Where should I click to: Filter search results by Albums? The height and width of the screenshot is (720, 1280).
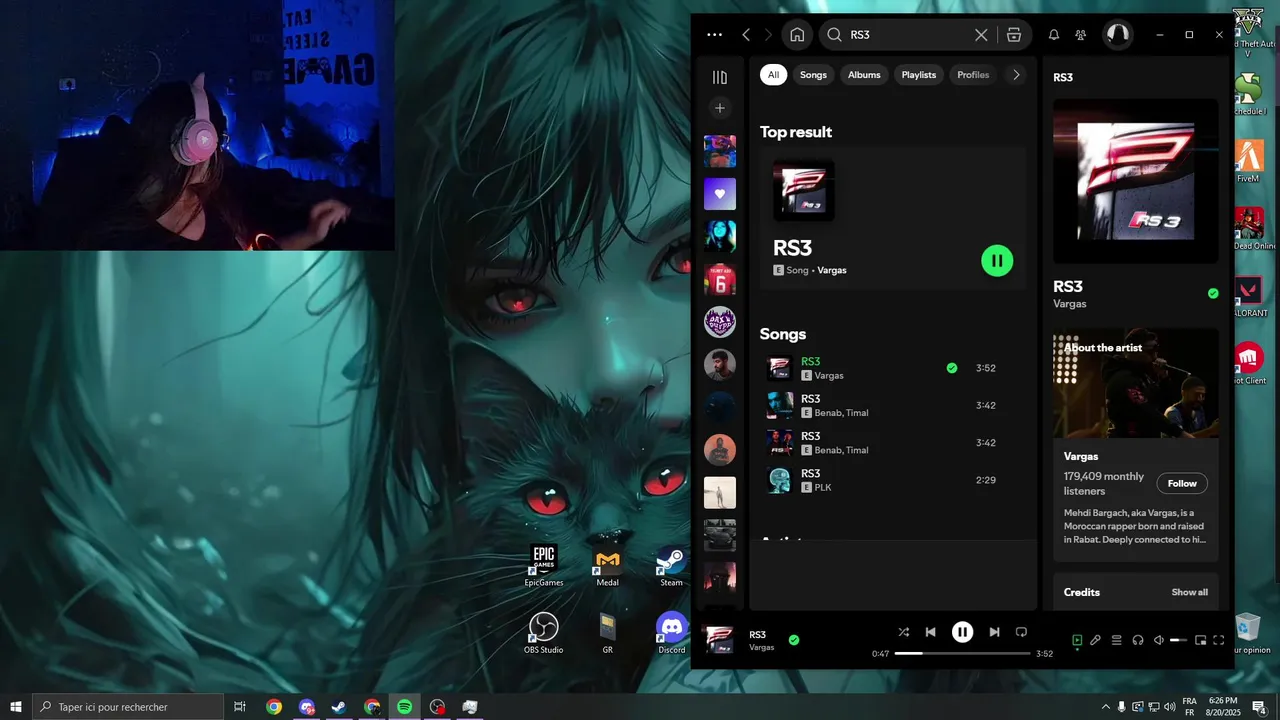click(x=864, y=75)
